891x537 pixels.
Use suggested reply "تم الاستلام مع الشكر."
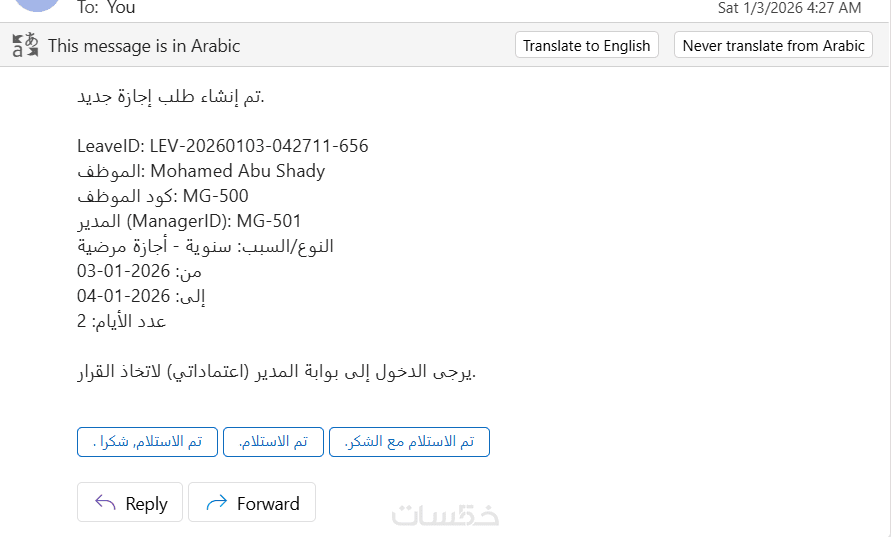[x=409, y=442]
